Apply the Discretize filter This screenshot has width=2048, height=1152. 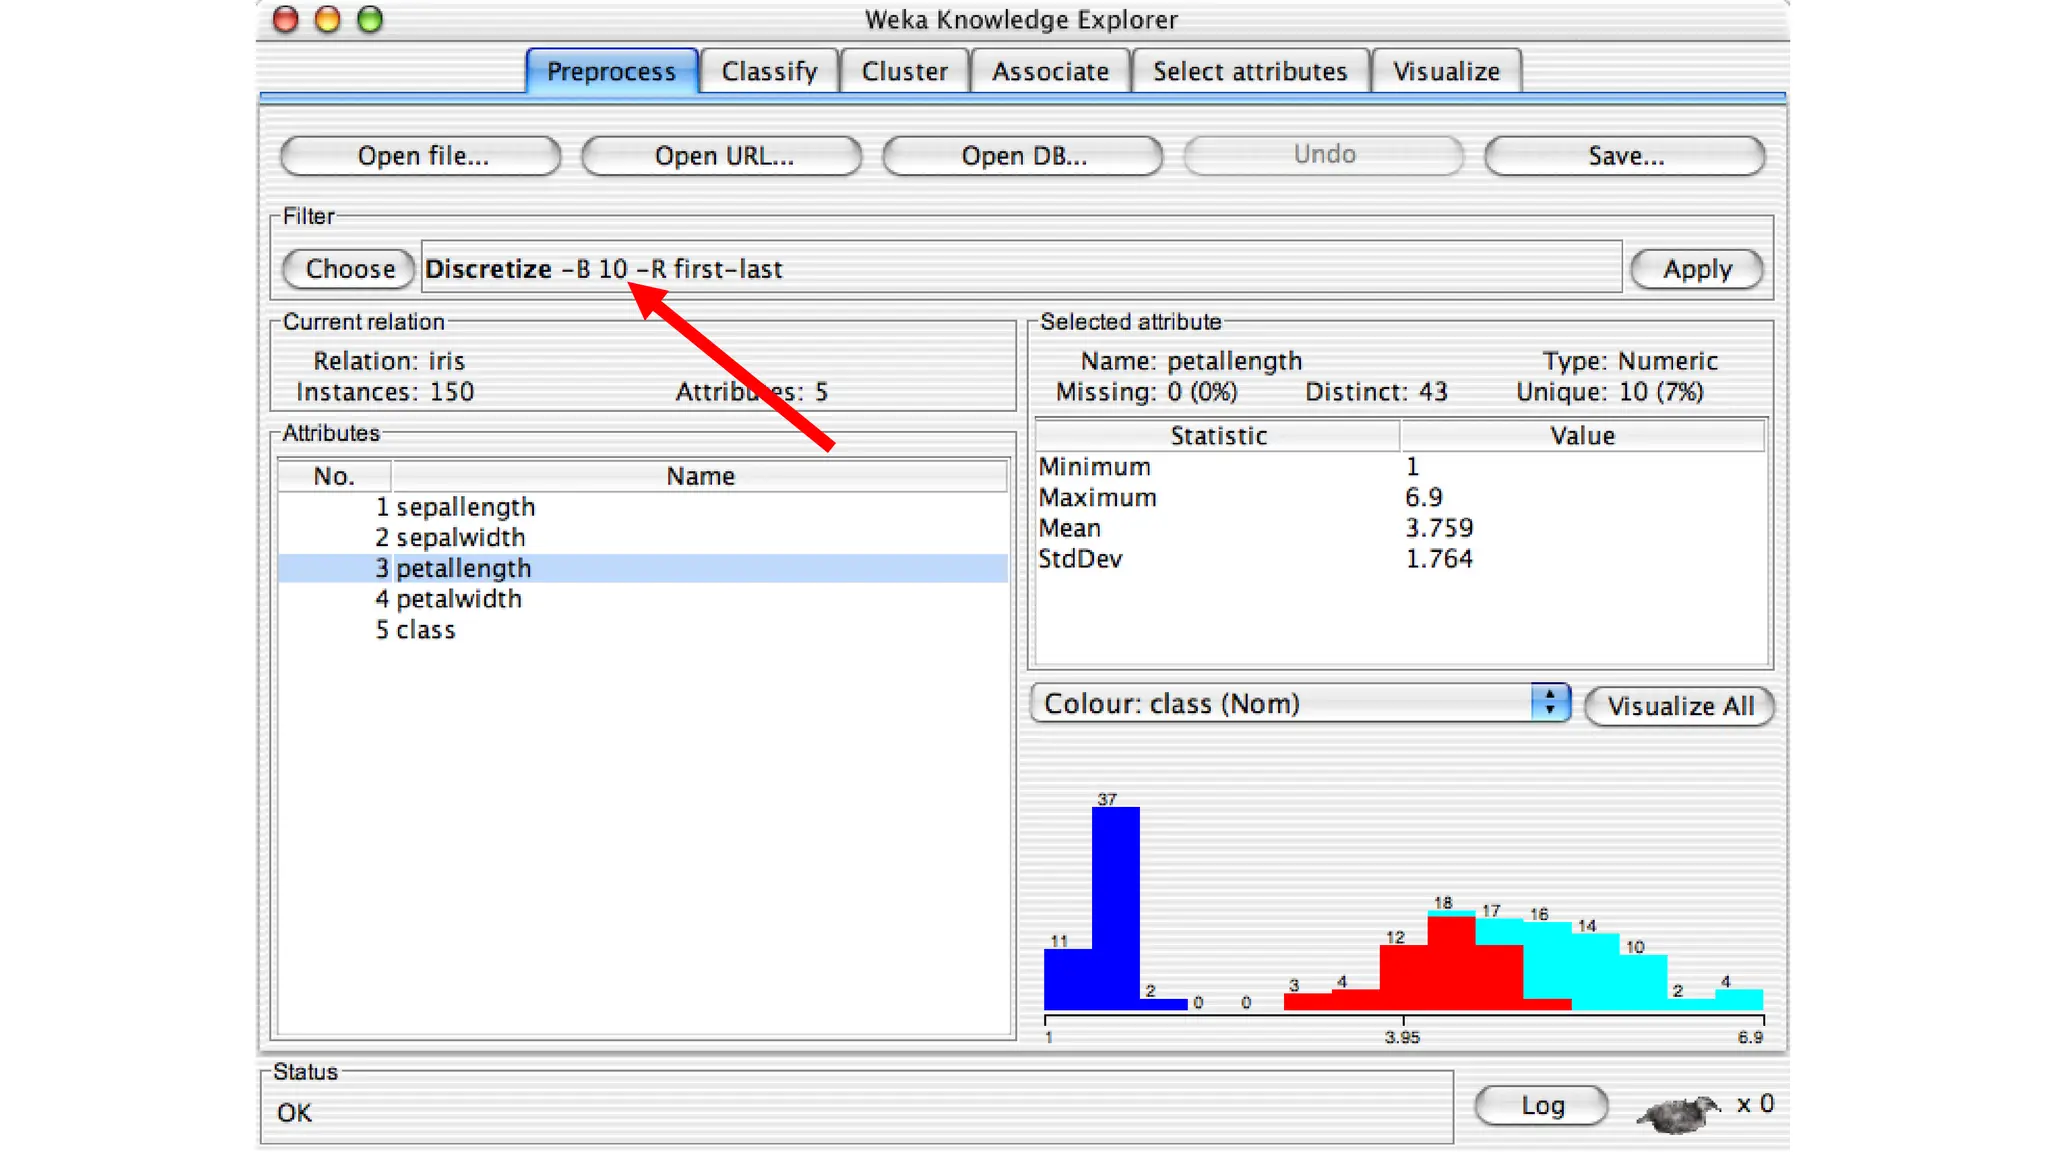[1696, 270]
